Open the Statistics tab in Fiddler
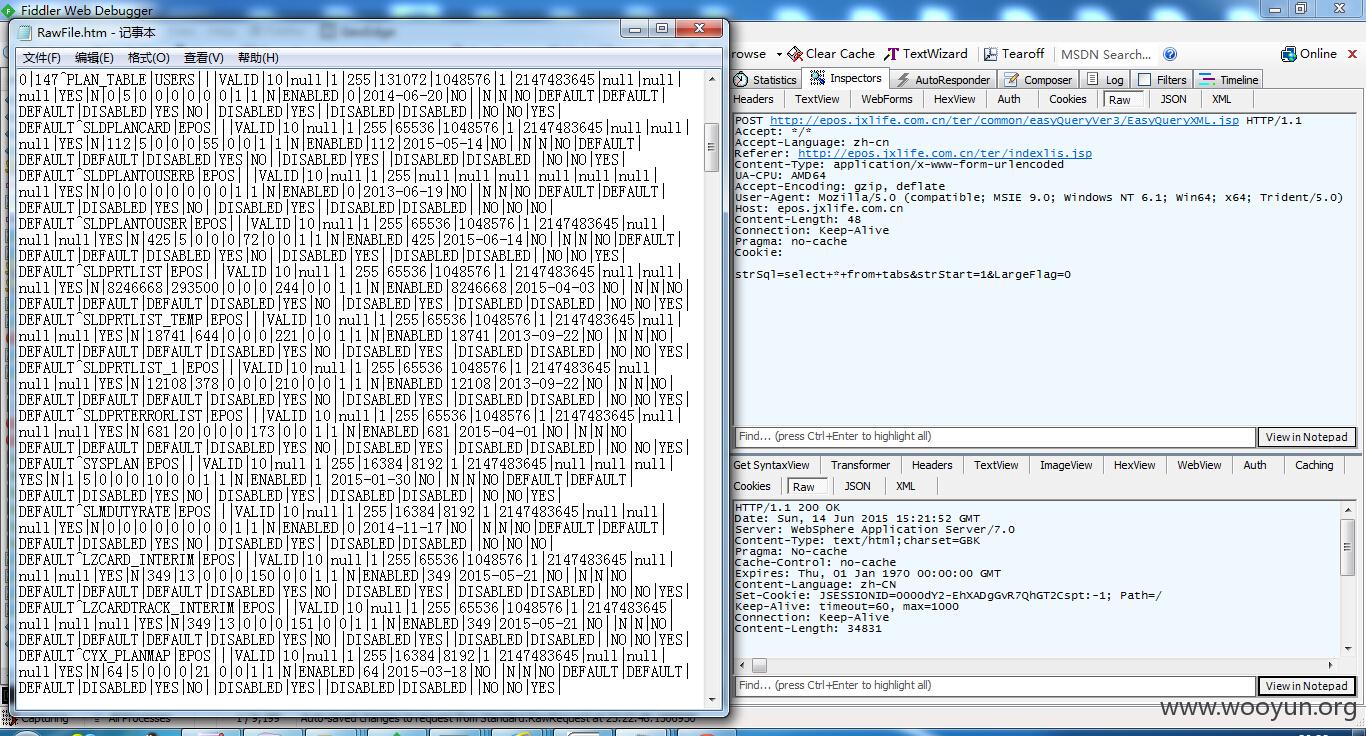The image size is (1366, 736). coord(766,80)
